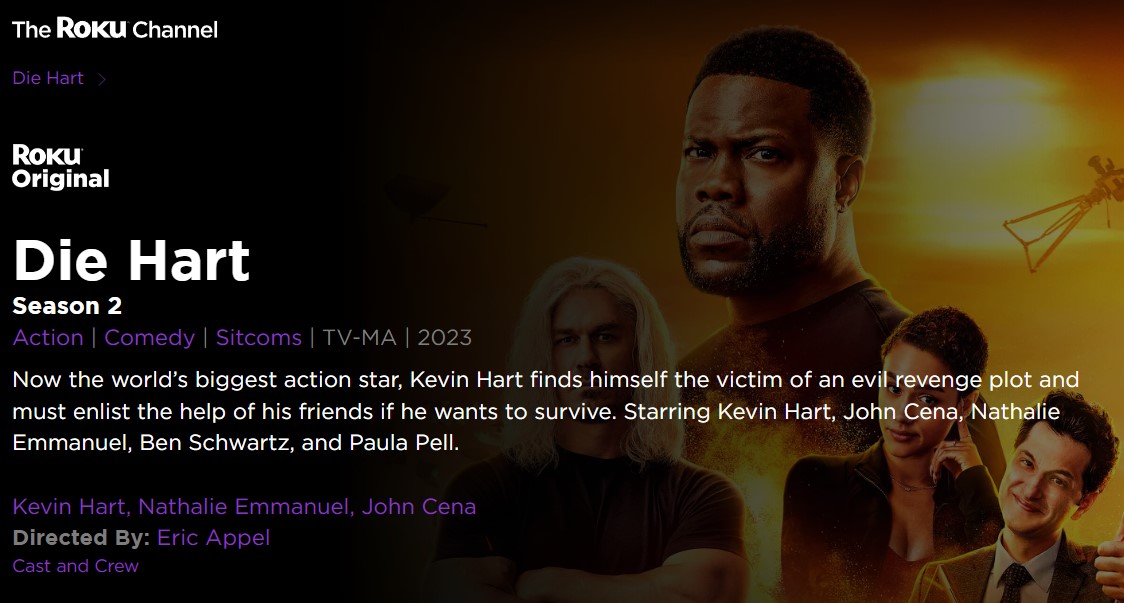The height and width of the screenshot is (603, 1124).
Task: Click the 2023 release year
Action: click(x=444, y=338)
